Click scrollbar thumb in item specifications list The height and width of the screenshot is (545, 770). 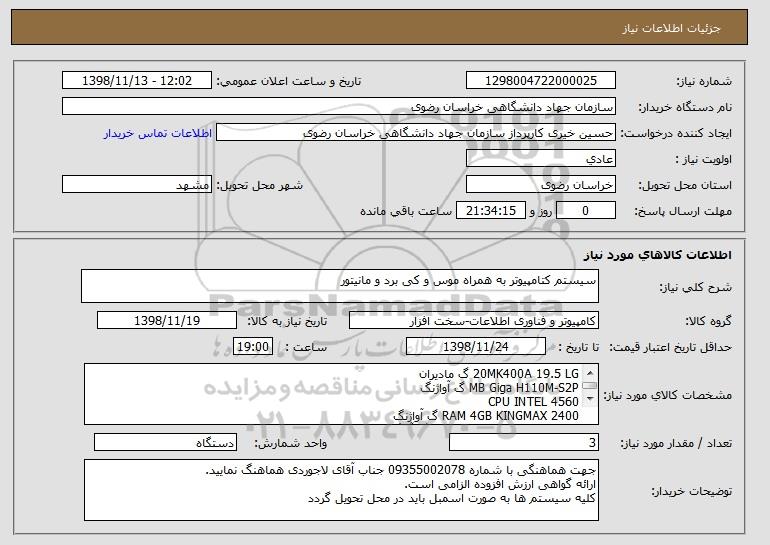[x=590, y=386]
